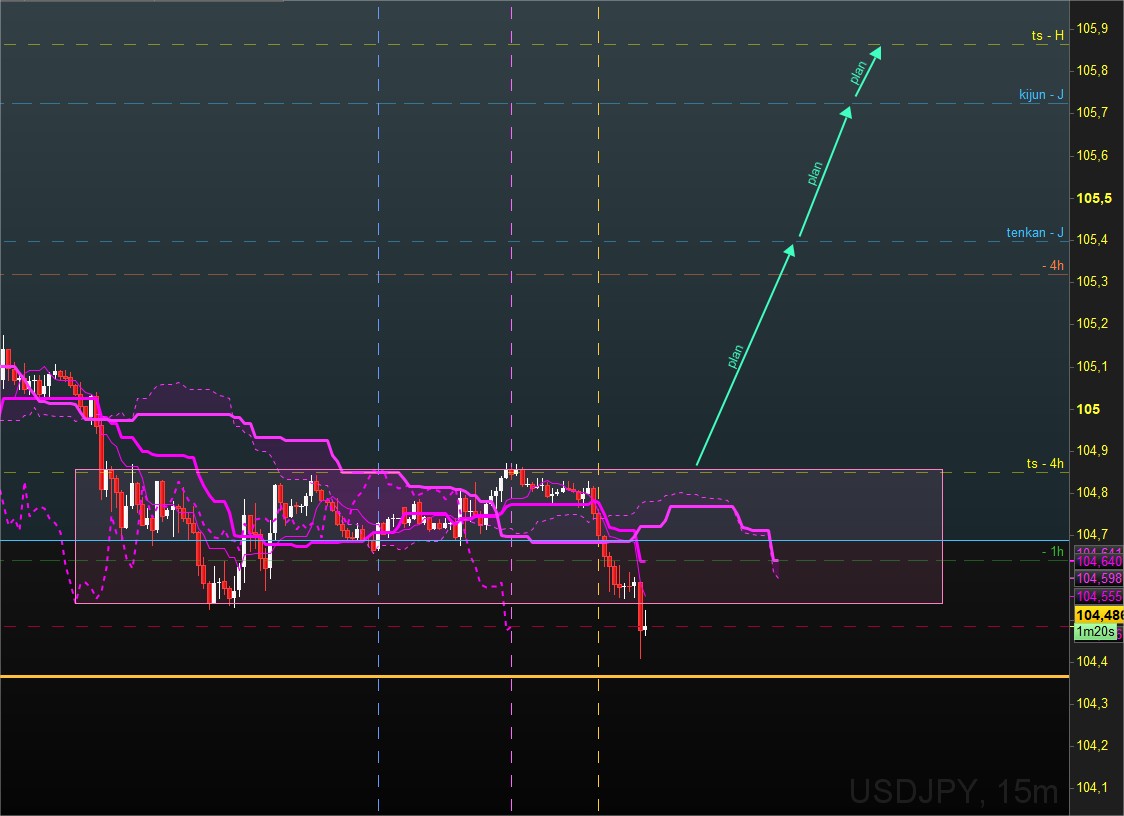Select the yellow dashed vertical session line
This screenshot has height=816, width=1124.
(x=599, y=407)
